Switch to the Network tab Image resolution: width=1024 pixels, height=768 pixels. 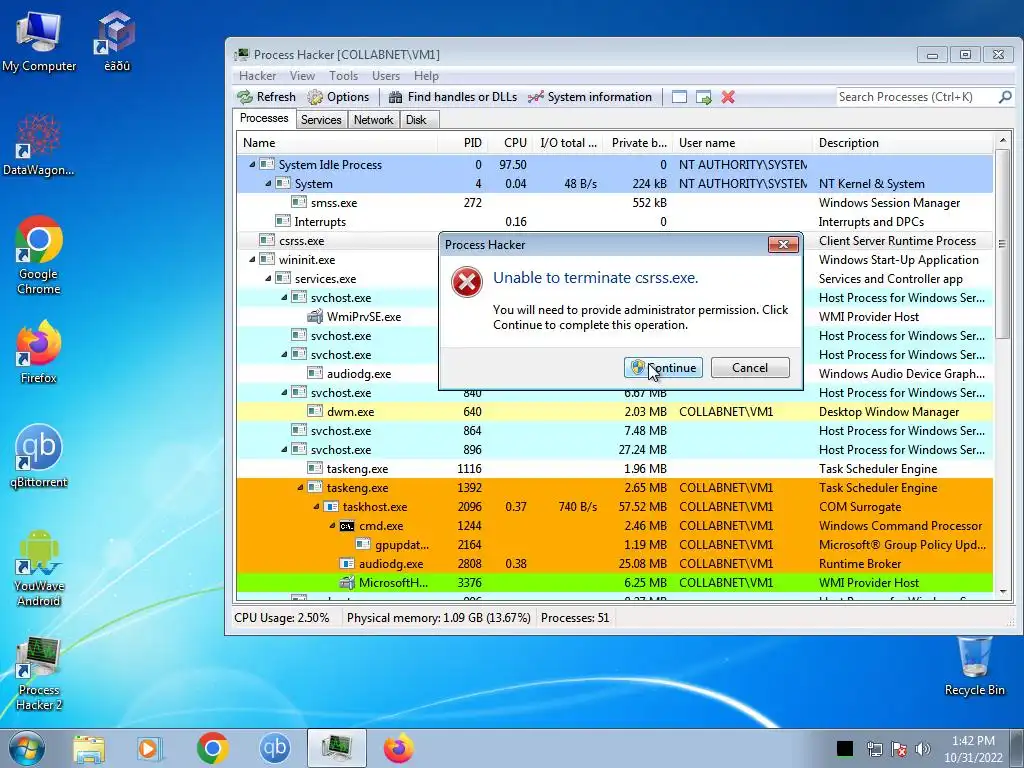(373, 120)
